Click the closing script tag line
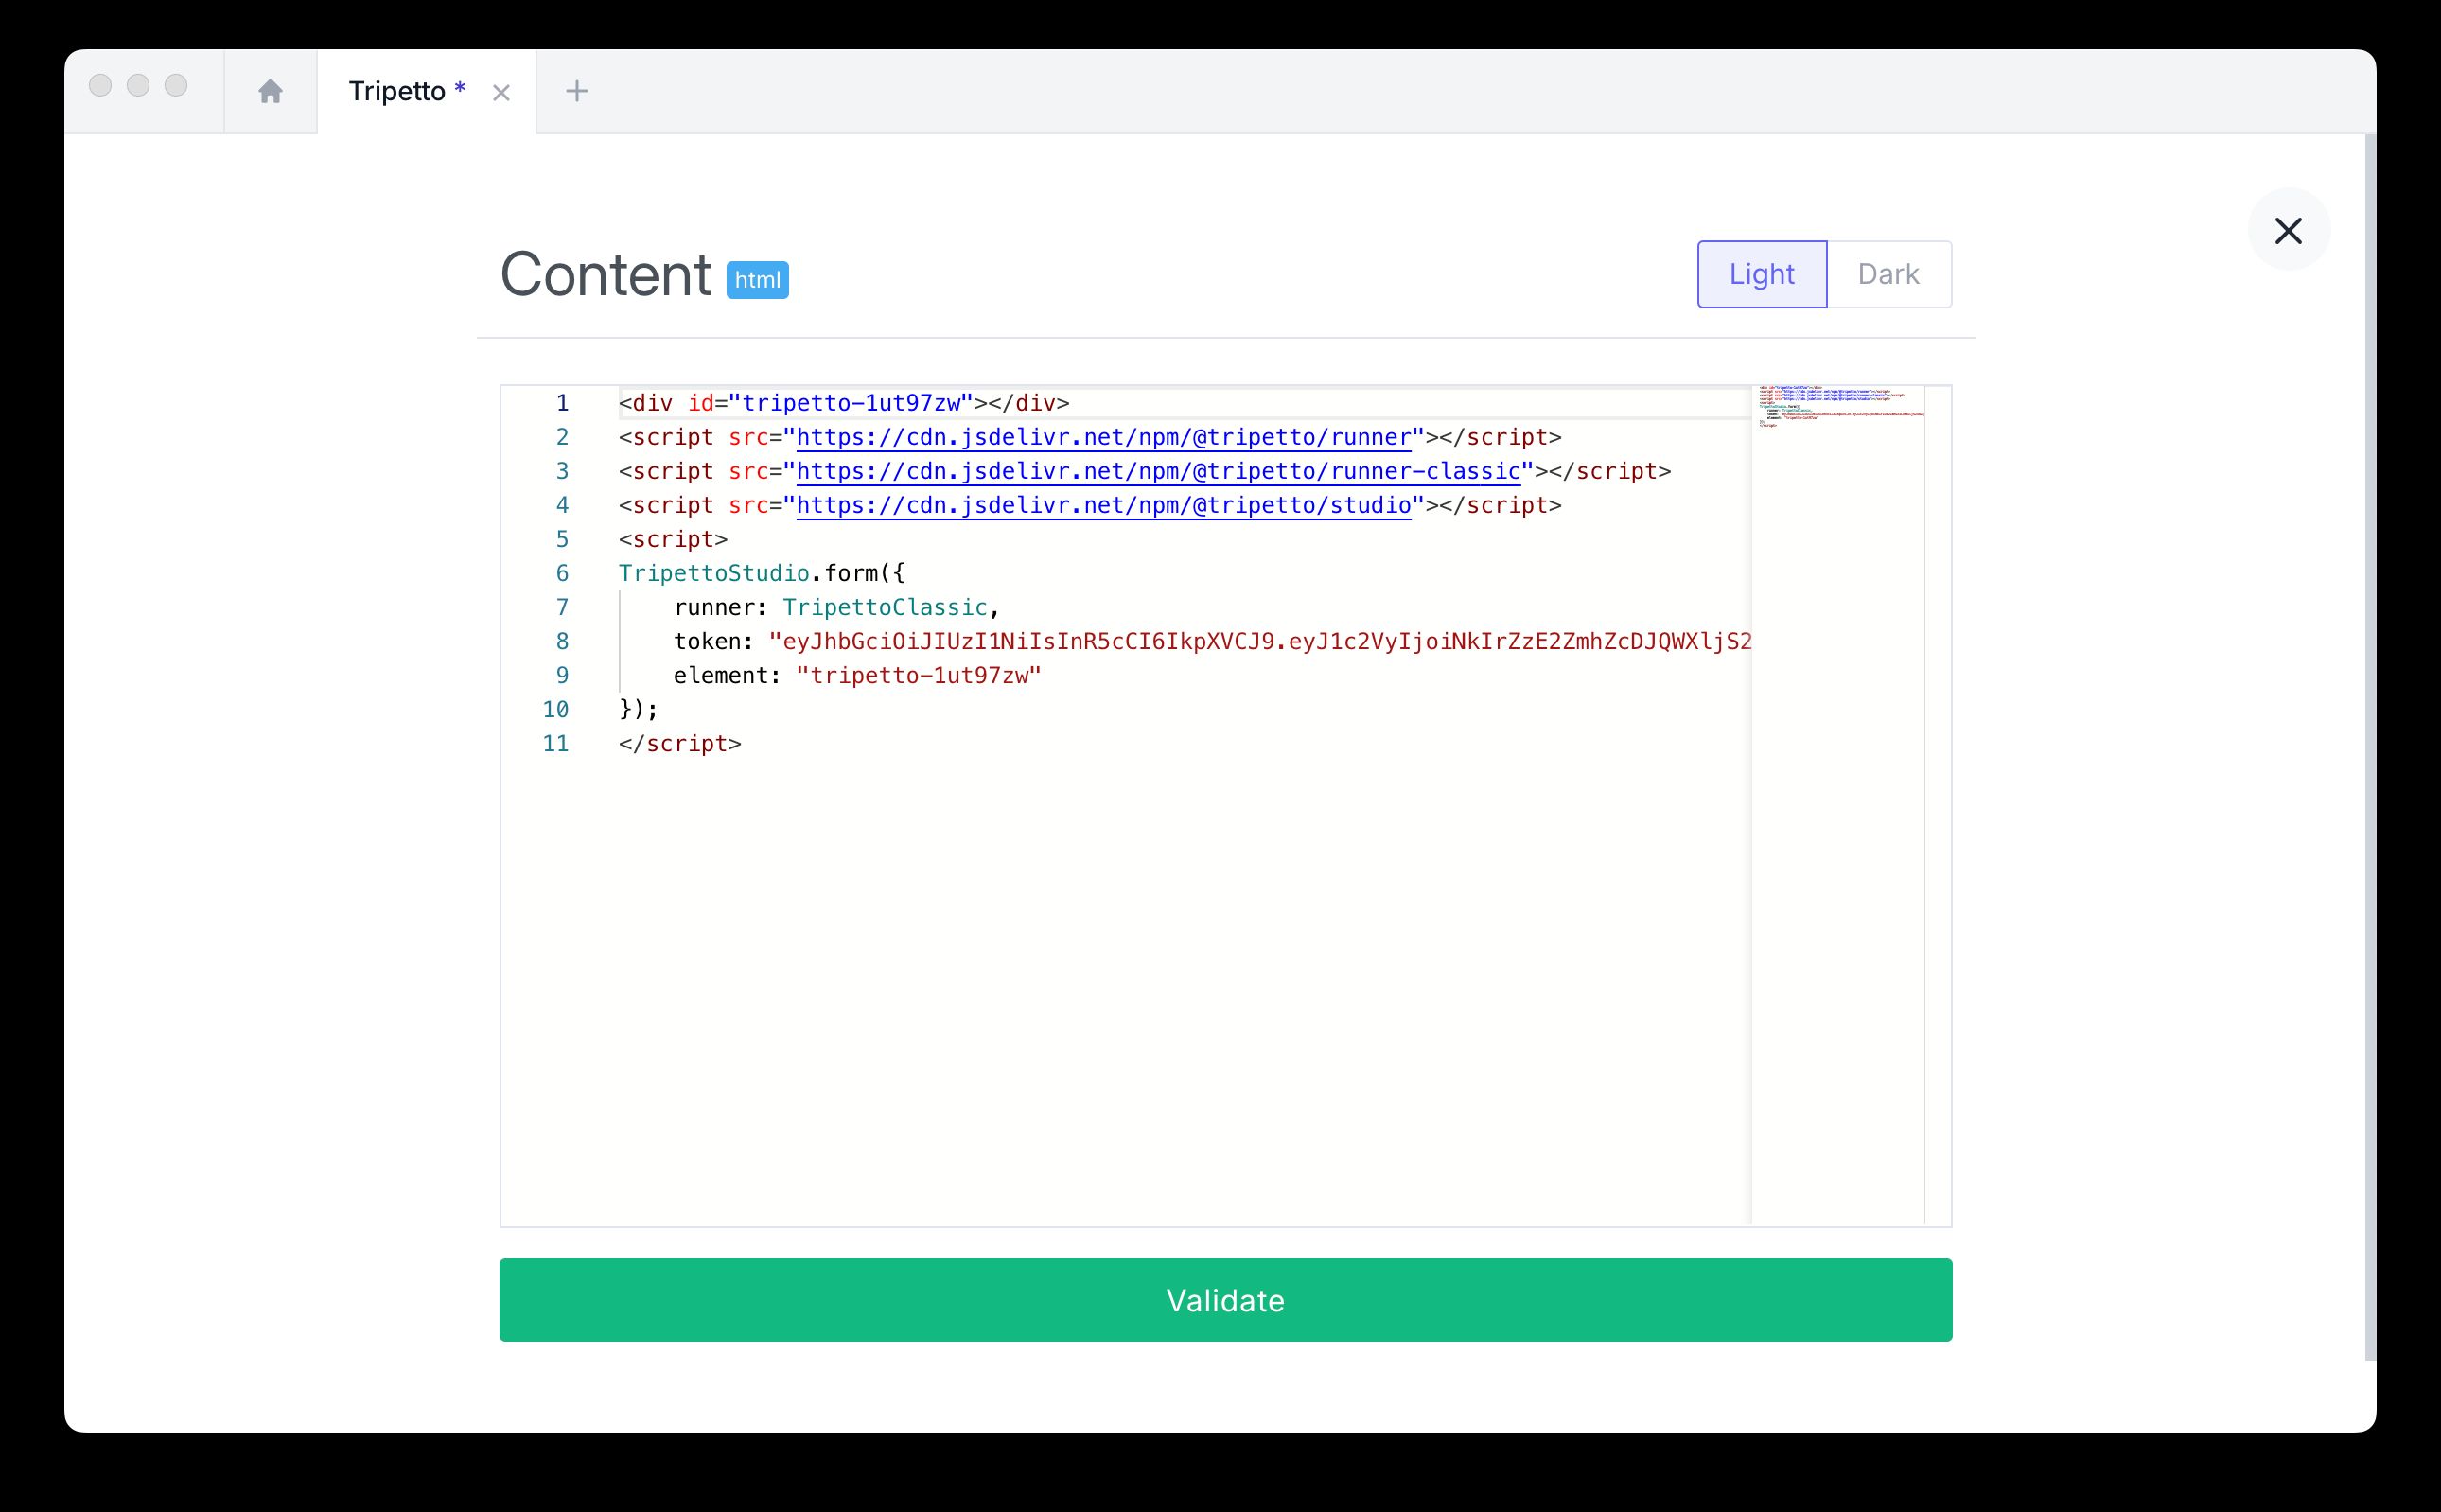 (680, 743)
